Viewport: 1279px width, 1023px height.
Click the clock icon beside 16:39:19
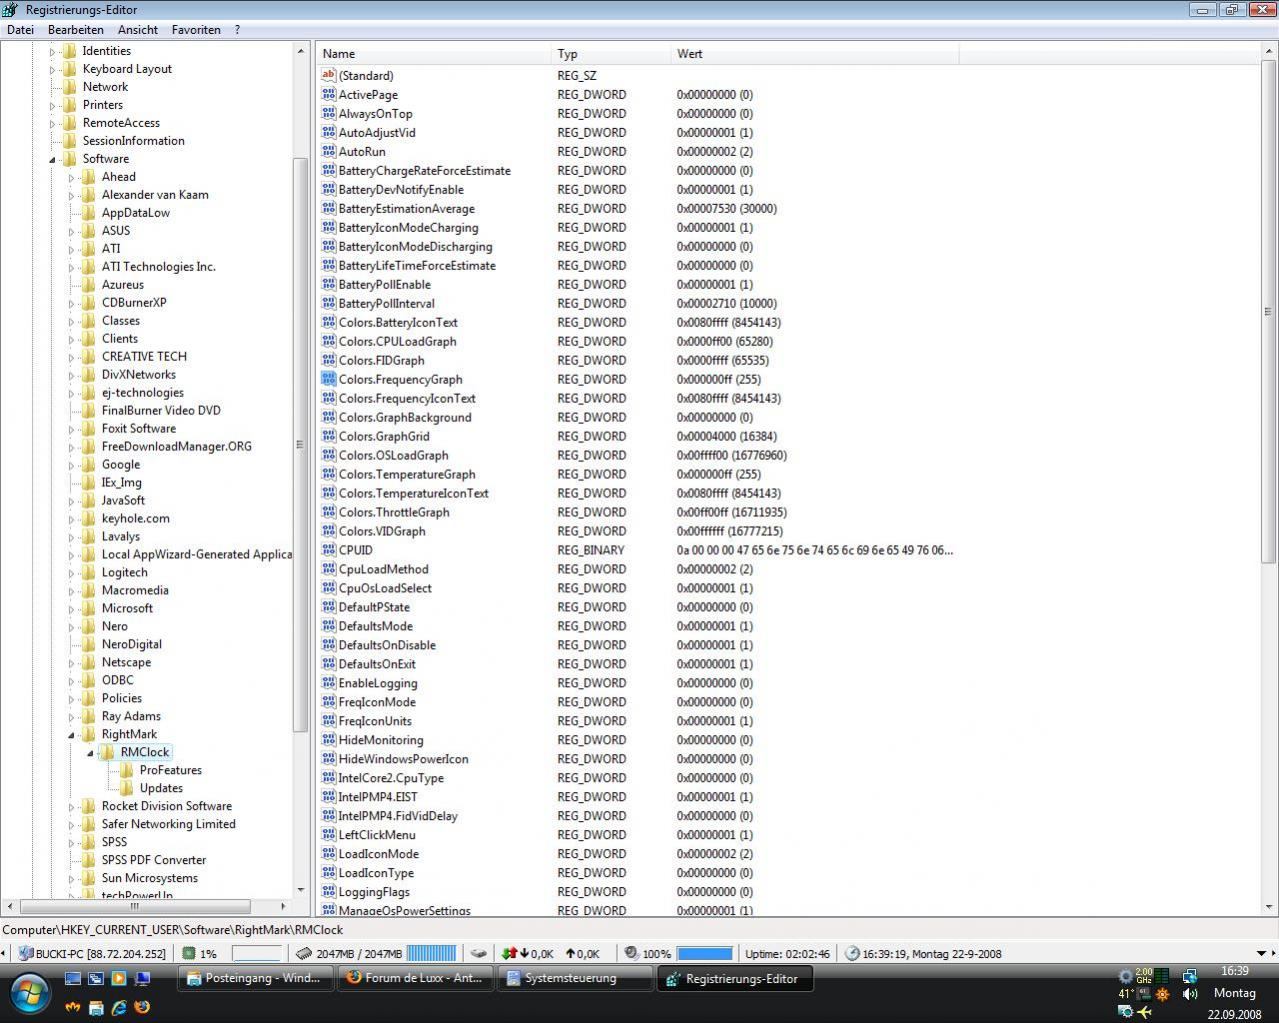click(852, 953)
